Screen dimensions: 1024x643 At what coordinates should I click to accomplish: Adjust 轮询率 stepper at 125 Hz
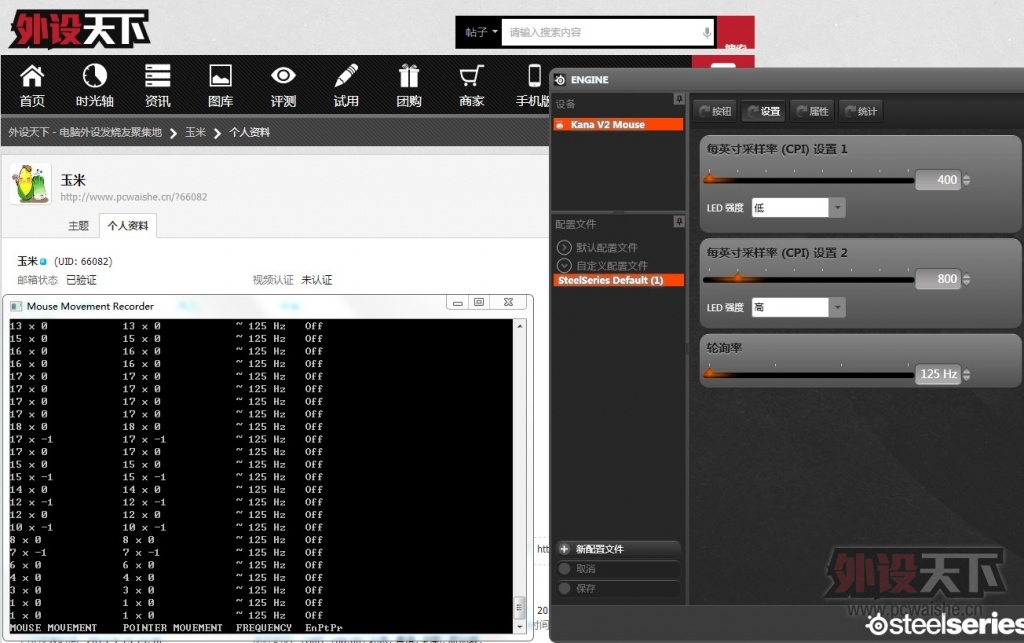967,375
